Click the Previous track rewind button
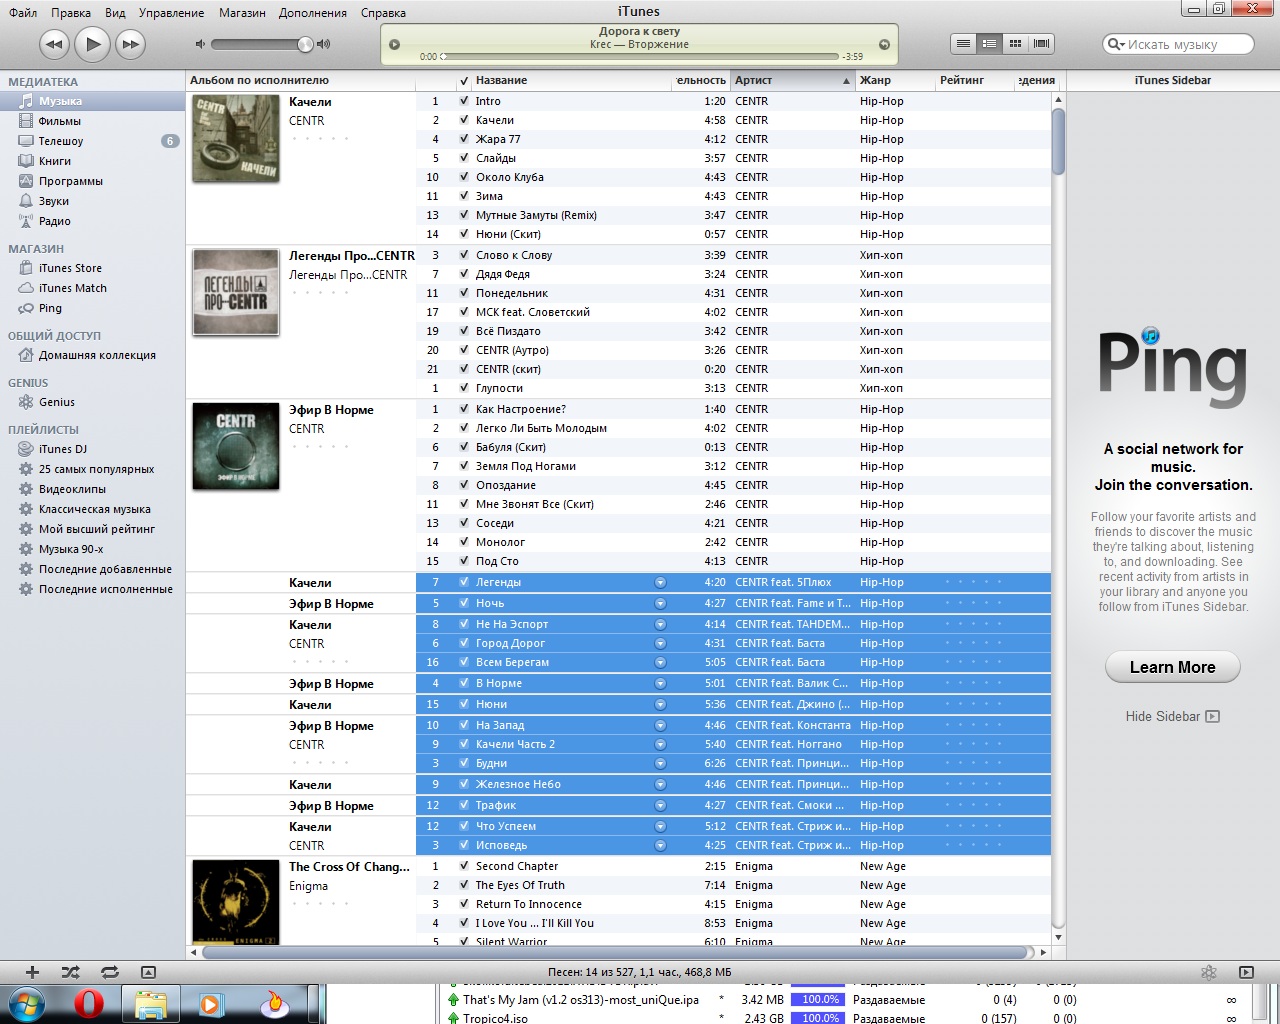The height and width of the screenshot is (1024, 1280). [54, 44]
